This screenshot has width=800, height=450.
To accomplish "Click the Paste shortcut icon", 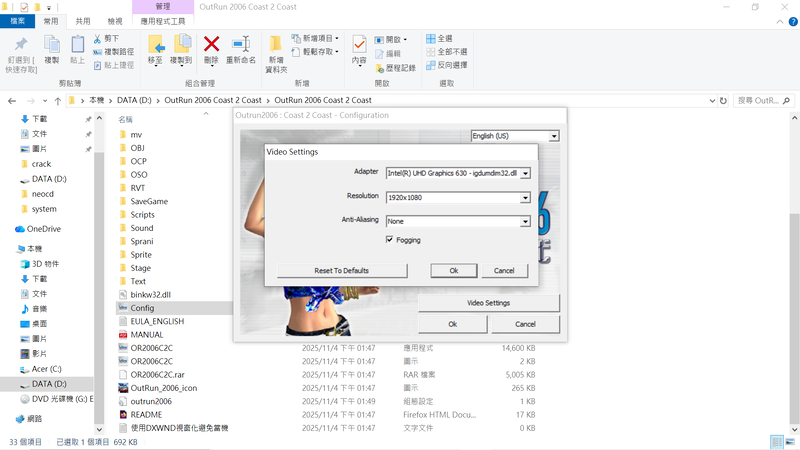I will (97, 65).
